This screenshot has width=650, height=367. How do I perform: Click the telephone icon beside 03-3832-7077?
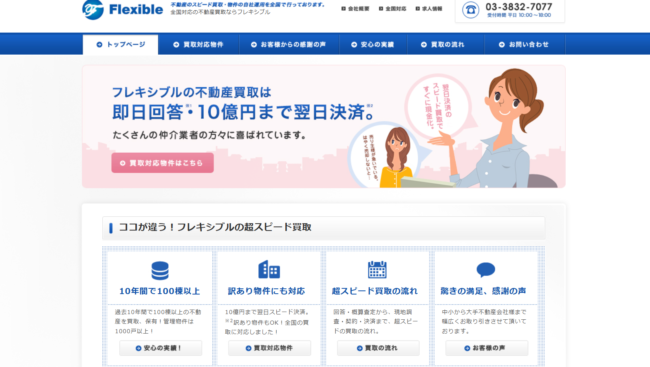(x=471, y=10)
